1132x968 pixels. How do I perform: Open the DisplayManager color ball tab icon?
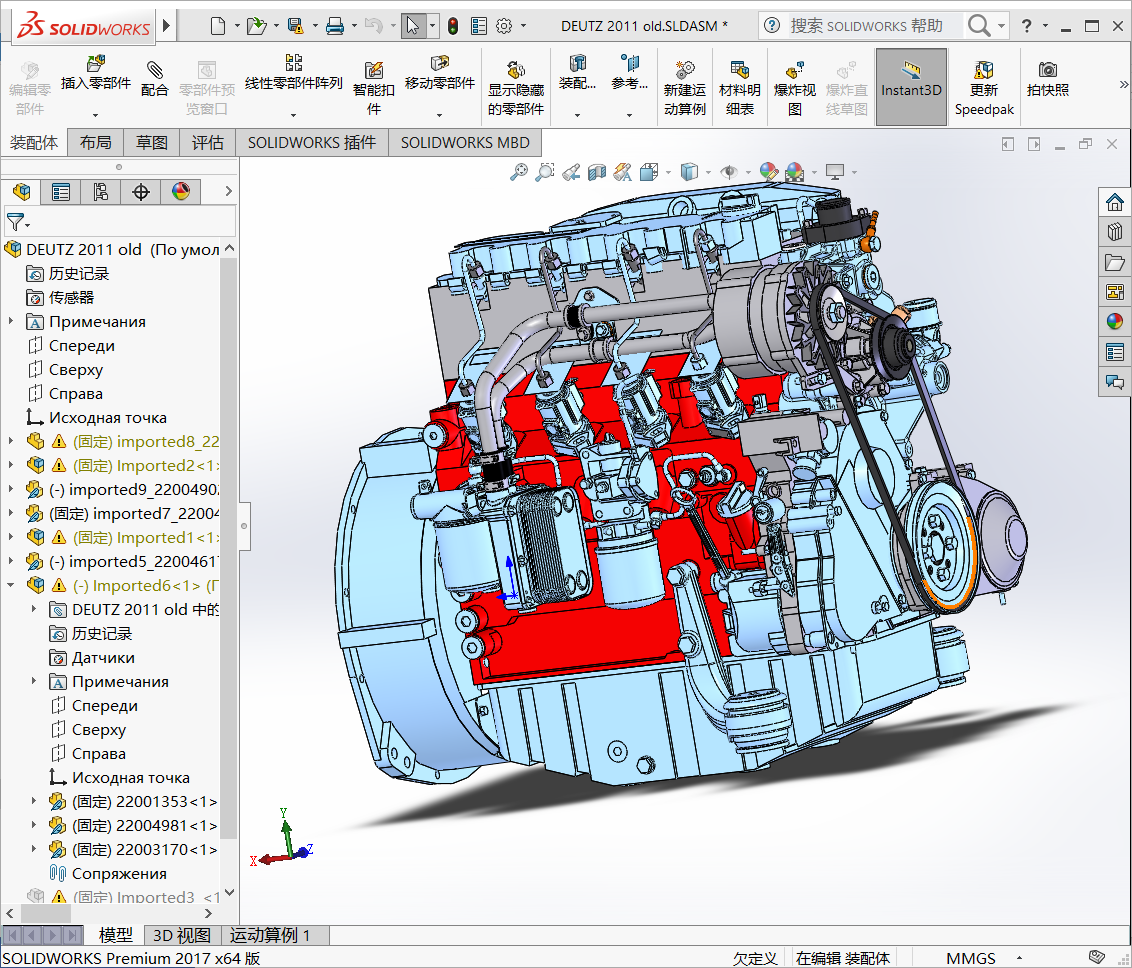(x=180, y=191)
